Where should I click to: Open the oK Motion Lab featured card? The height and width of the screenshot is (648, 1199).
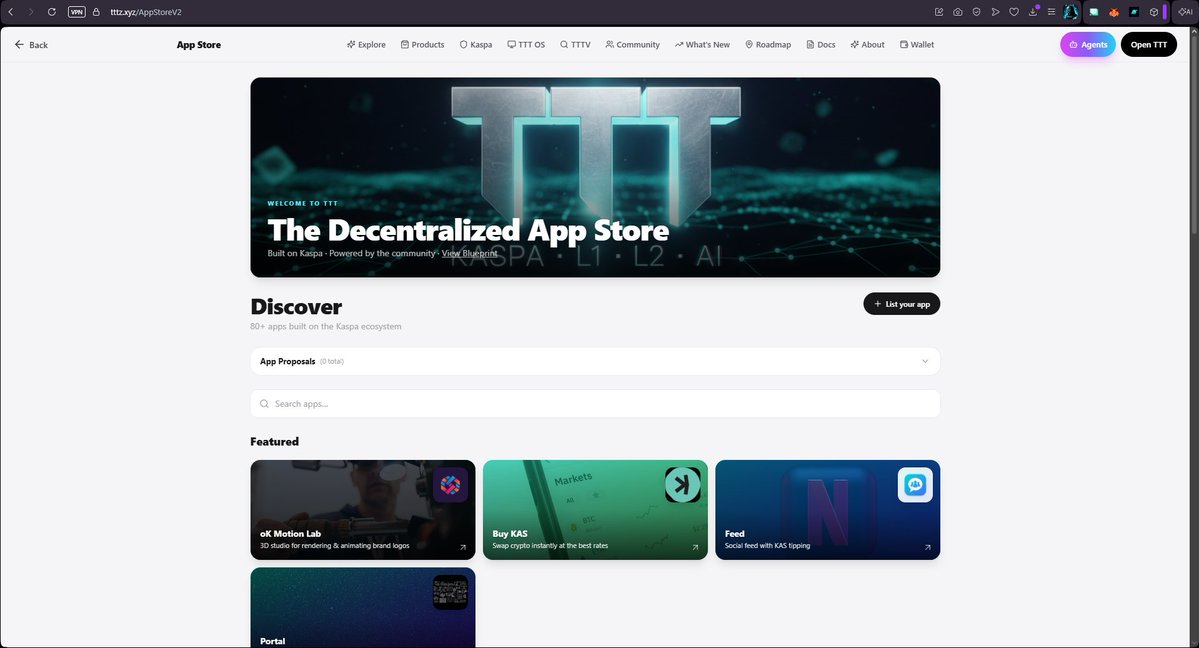point(362,510)
